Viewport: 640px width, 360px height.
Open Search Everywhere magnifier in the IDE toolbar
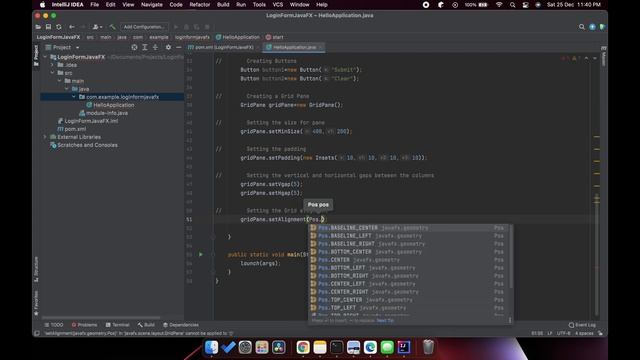coord(582,27)
